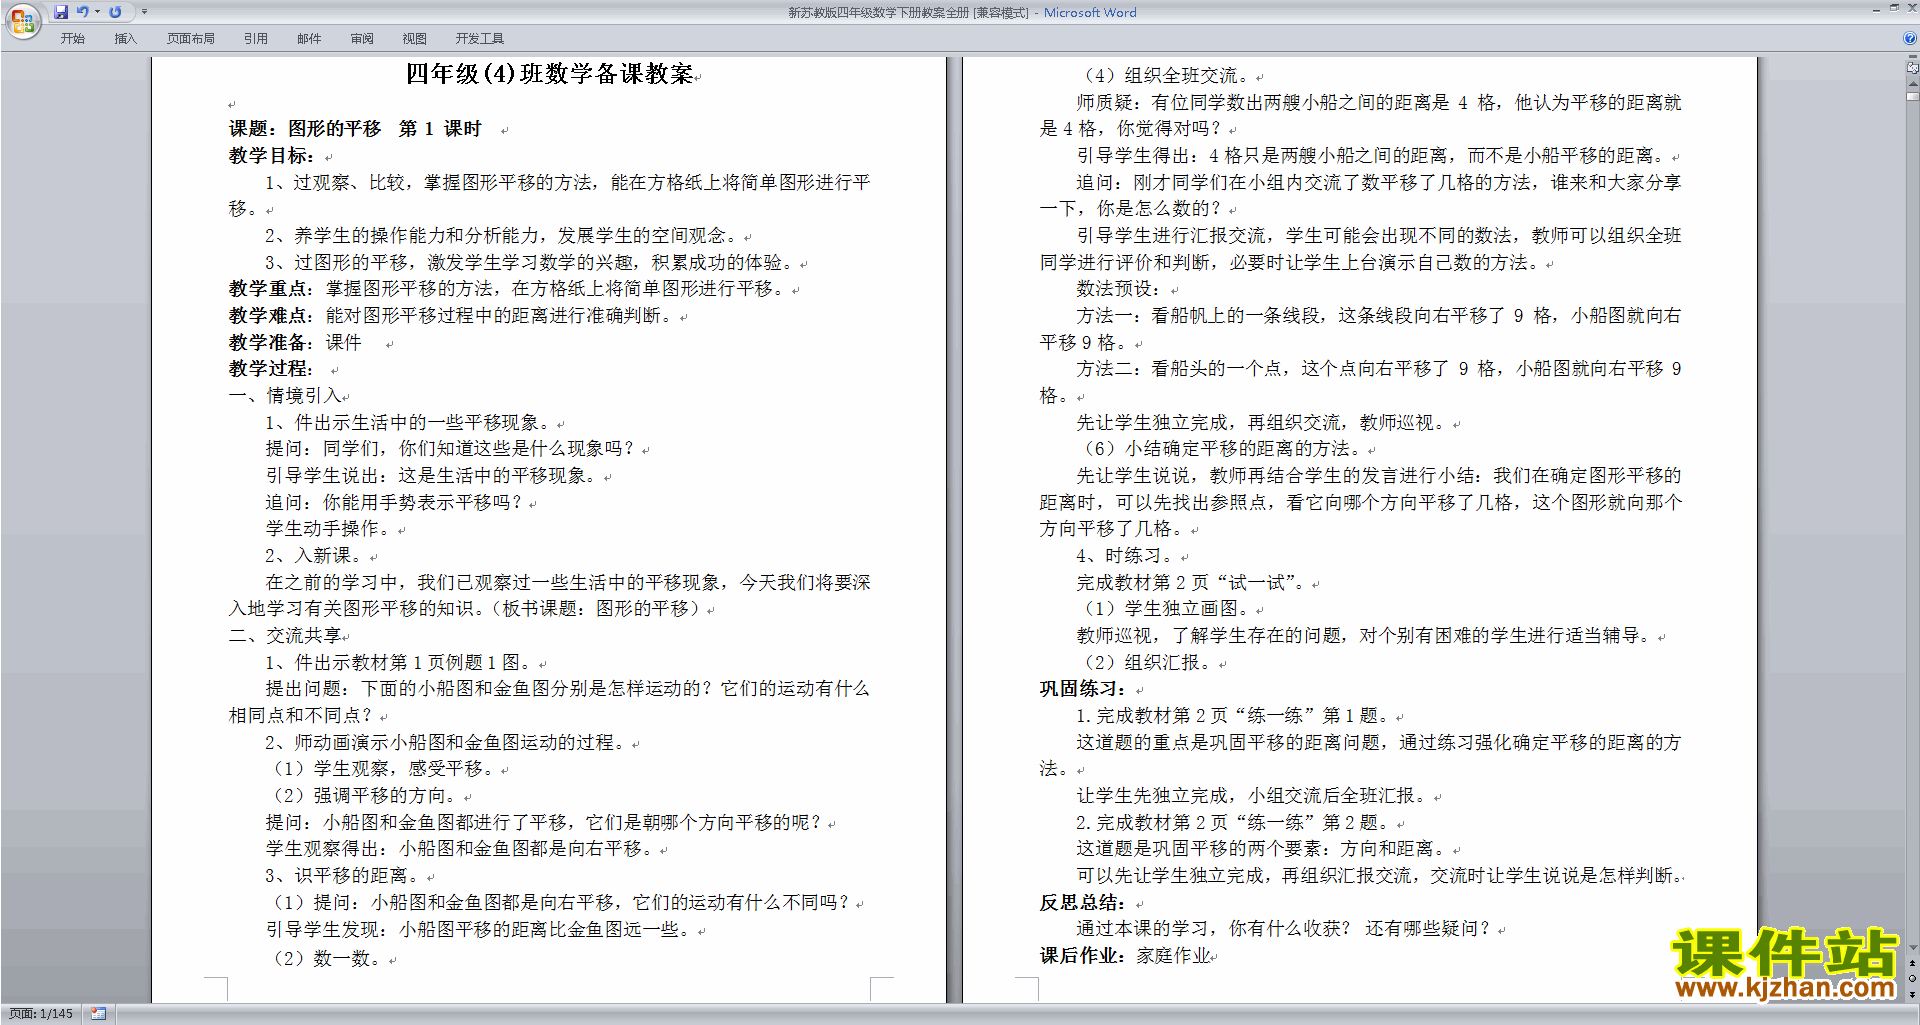Click the line (4) 组织全班交流。
The image size is (1920, 1025).
point(1167,76)
